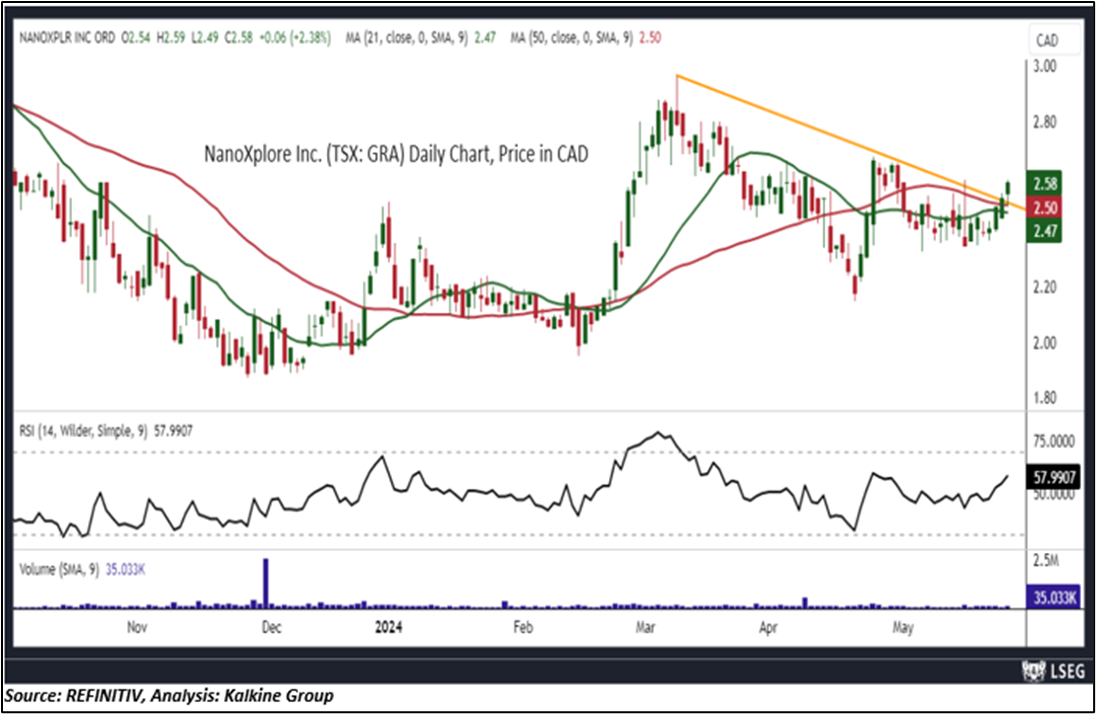Image resolution: width=1096 pixels, height=714 pixels.
Task: Click the Feb date label on time axis
Action: (523, 627)
